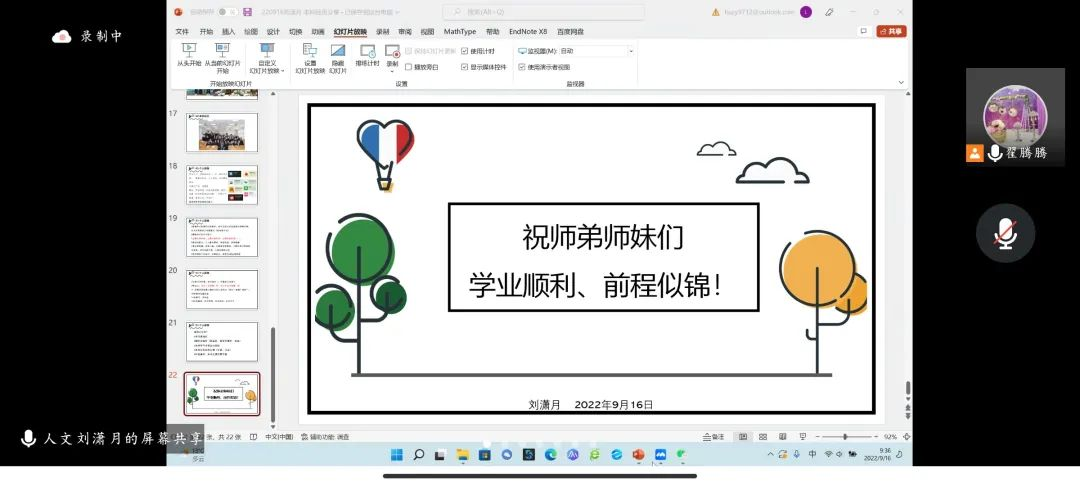Click the red Share (共享) button
This screenshot has width=1080, height=486.
click(890, 31)
